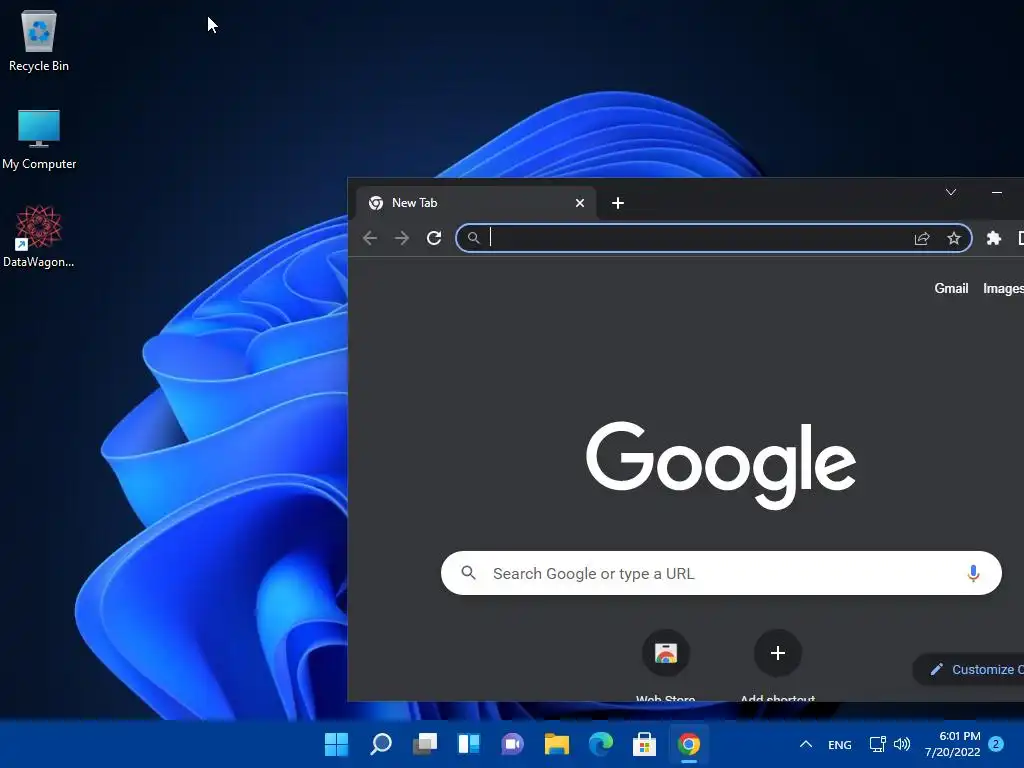Start voice search with microphone icon

pyautogui.click(x=973, y=573)
